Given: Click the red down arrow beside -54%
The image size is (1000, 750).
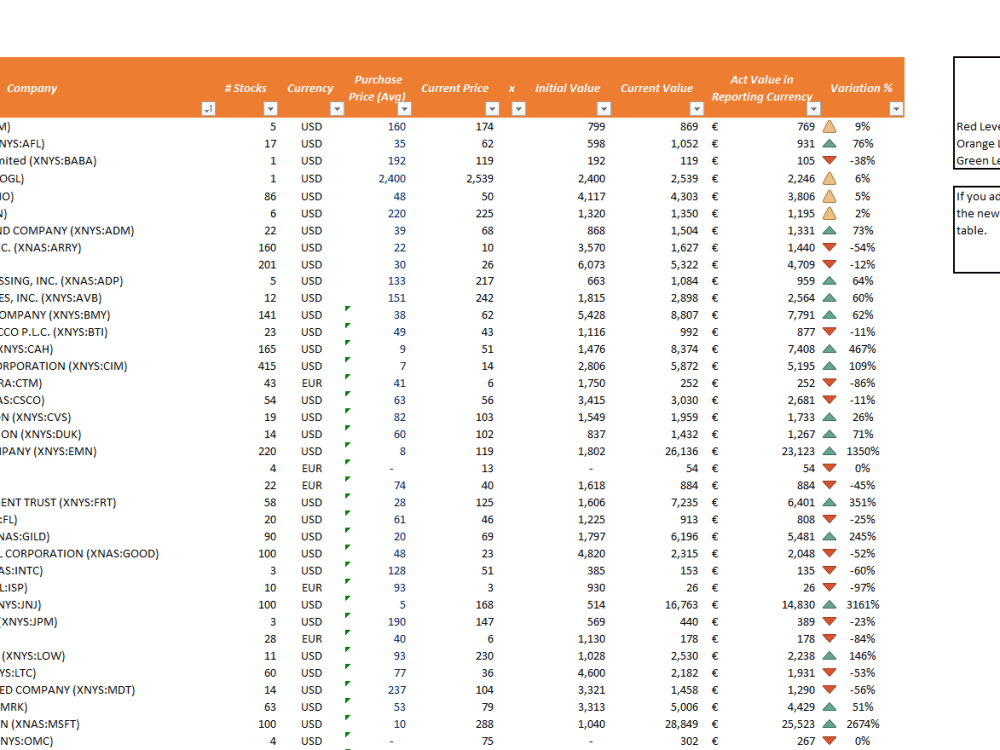Looking at the screenshot, I should (x=829, y=247).
